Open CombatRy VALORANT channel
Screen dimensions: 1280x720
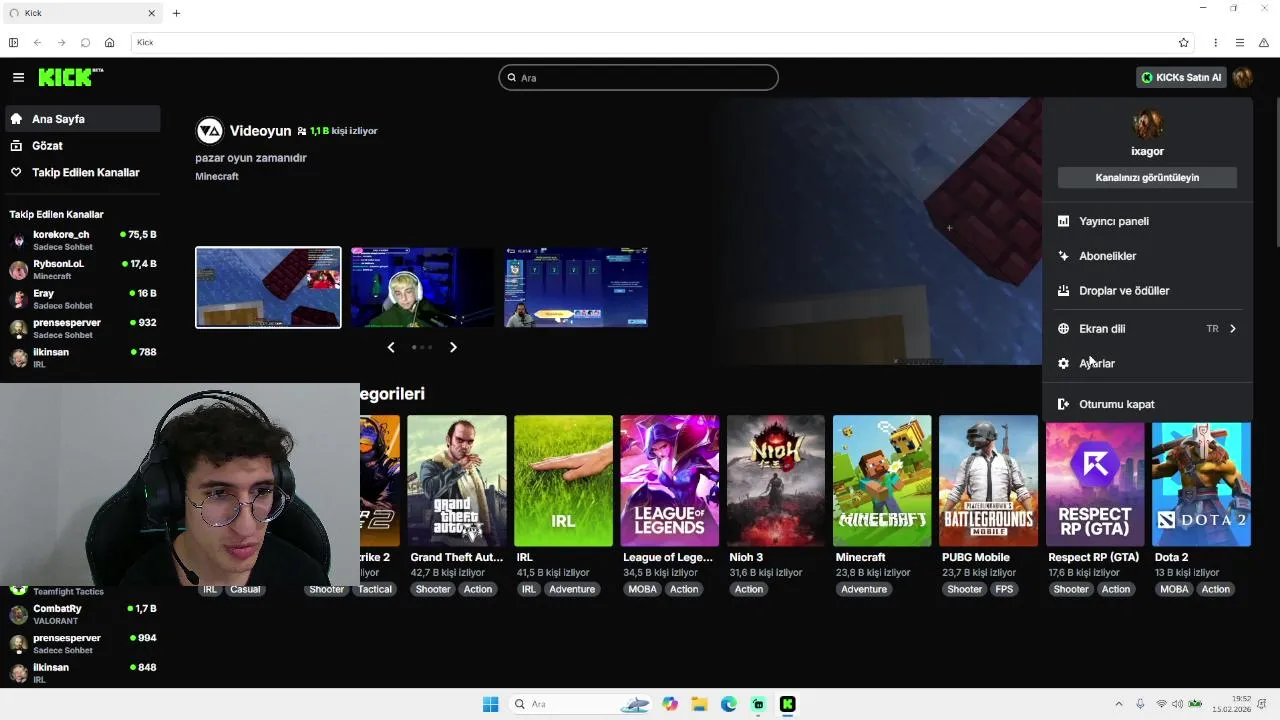(82, 614)
